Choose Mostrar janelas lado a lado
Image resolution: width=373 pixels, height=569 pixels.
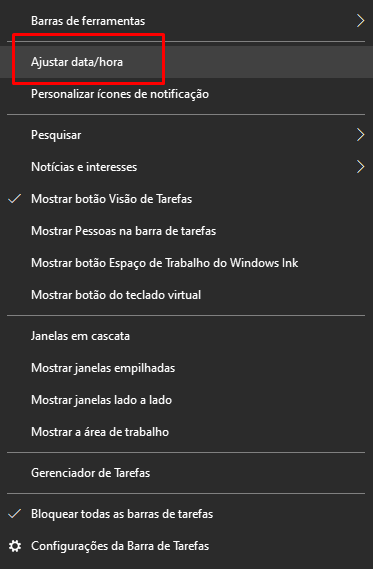[186, 400]
